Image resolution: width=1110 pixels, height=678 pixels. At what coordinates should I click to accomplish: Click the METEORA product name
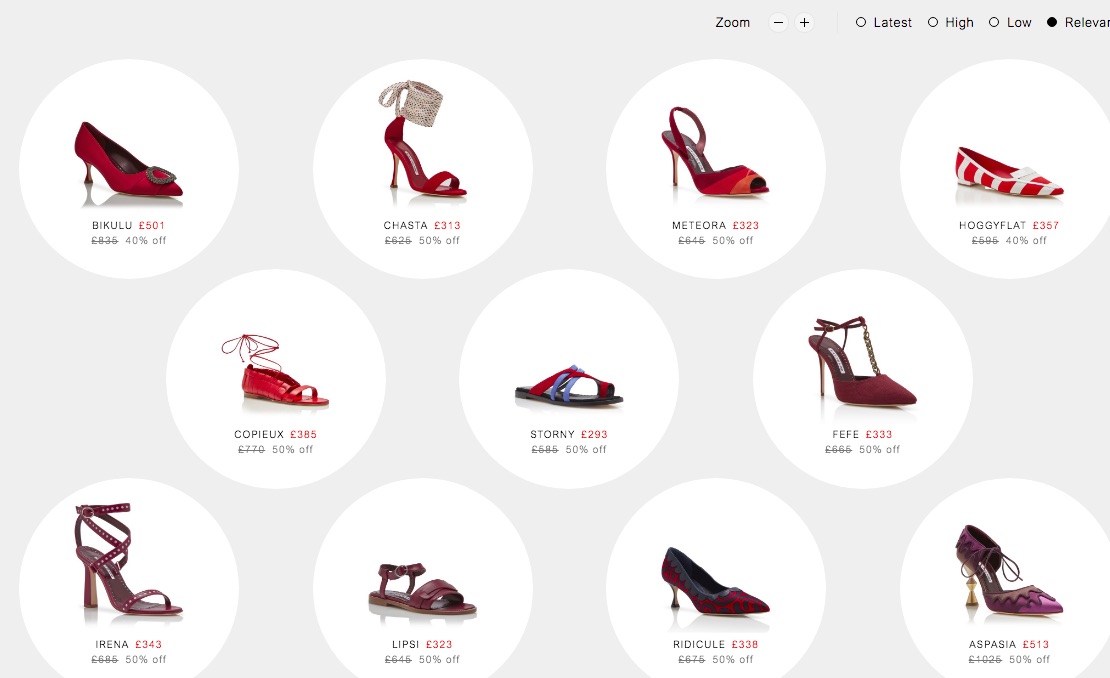point(699,226)
